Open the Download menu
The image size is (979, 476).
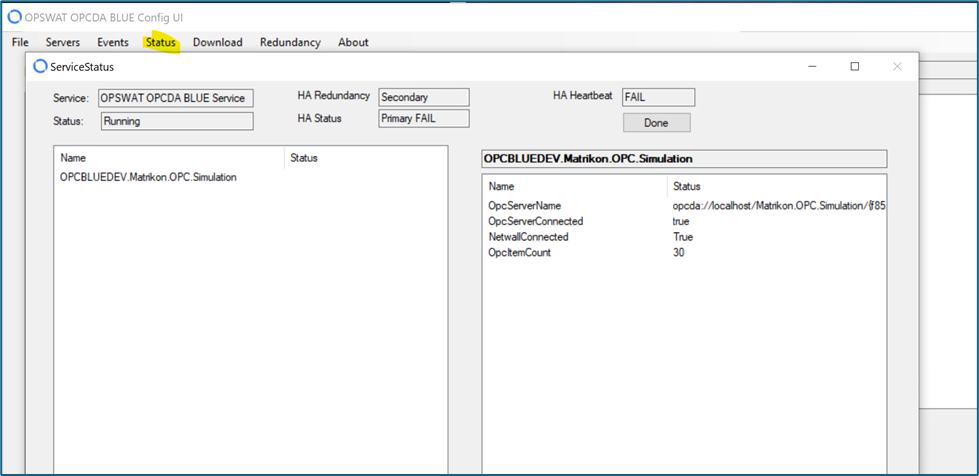[x=217, y=42]
